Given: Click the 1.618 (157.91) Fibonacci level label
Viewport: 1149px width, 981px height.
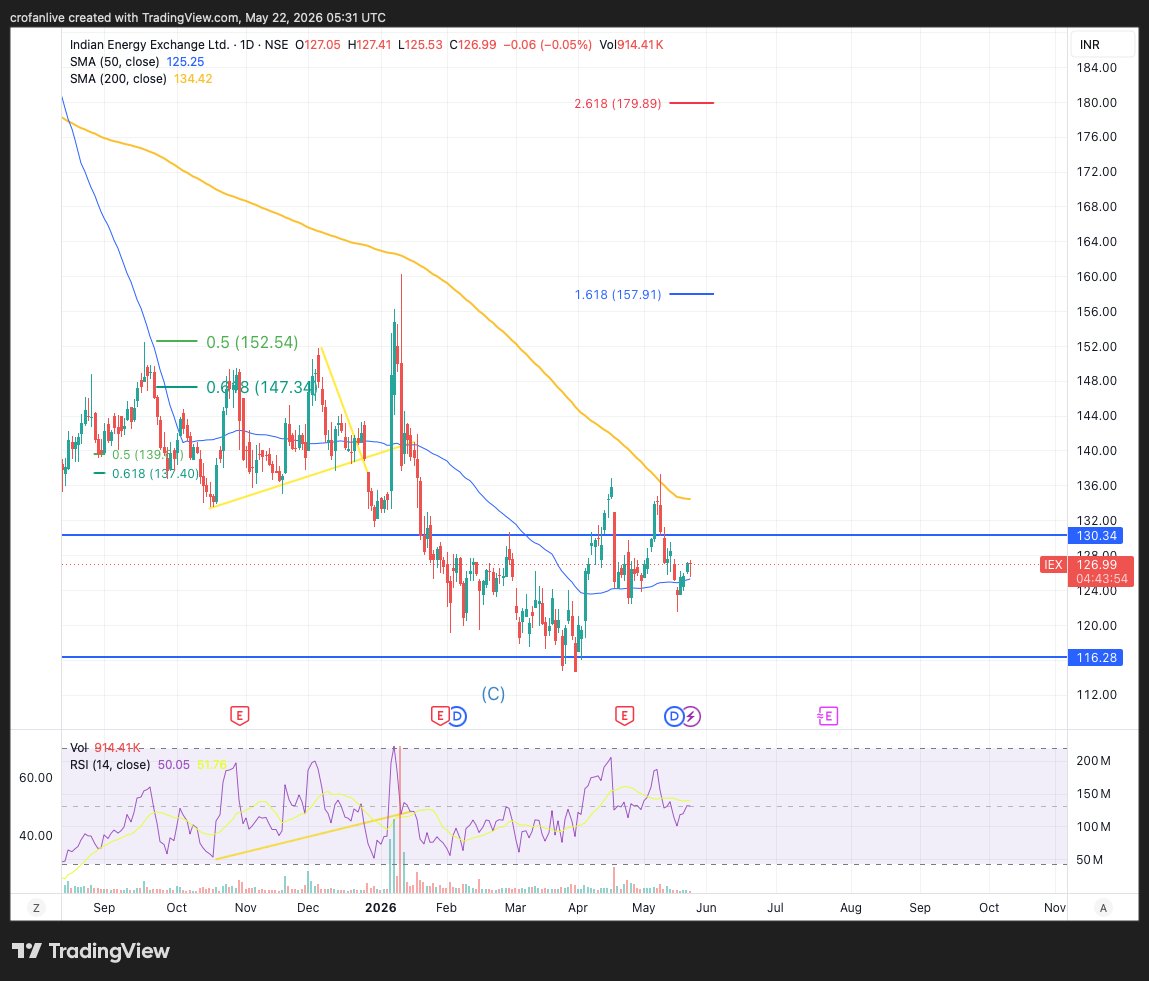Looking at the screenshot, I should coord(618,295).
